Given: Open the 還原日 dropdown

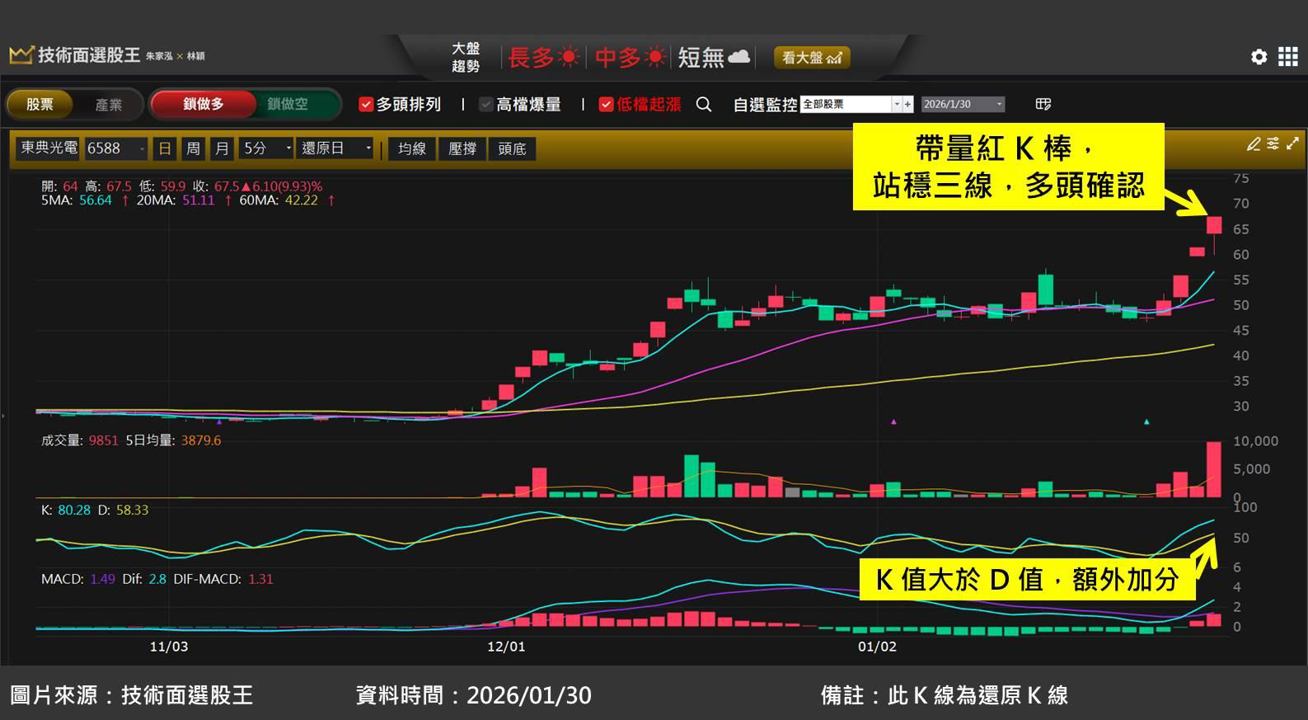Looking at the screenshot, I should coord(335,148).
